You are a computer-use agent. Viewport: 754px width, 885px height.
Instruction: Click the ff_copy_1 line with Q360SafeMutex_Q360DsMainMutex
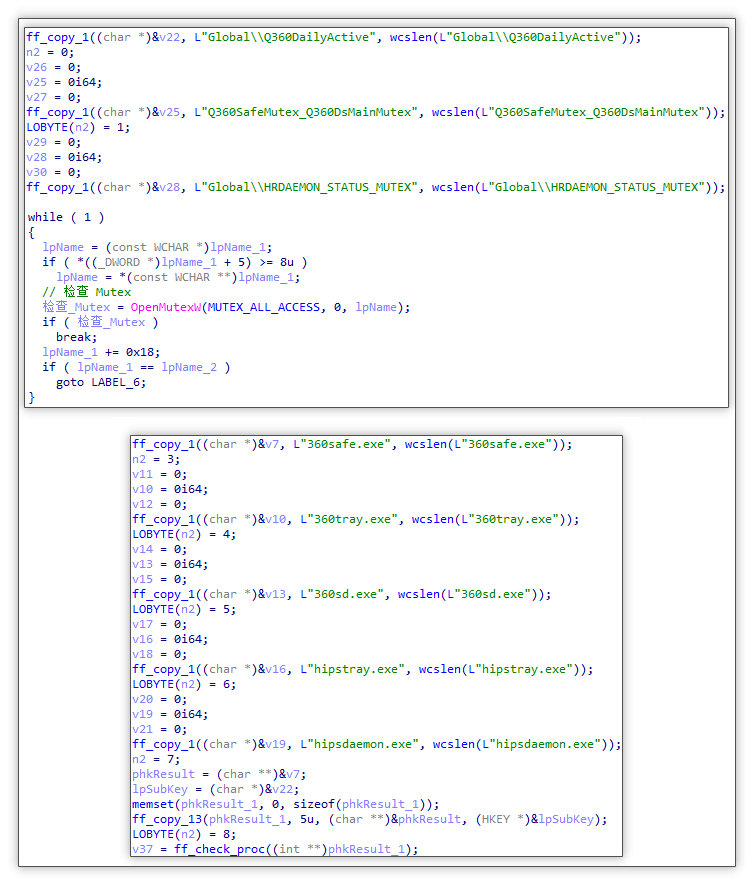pos(375,112)
